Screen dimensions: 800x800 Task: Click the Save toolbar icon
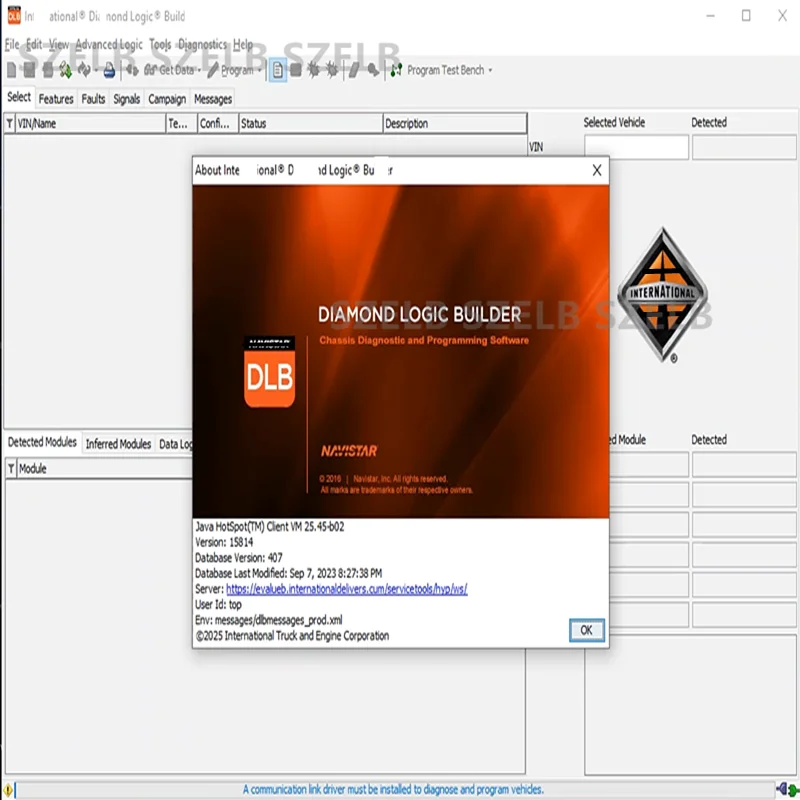[30, 70]
